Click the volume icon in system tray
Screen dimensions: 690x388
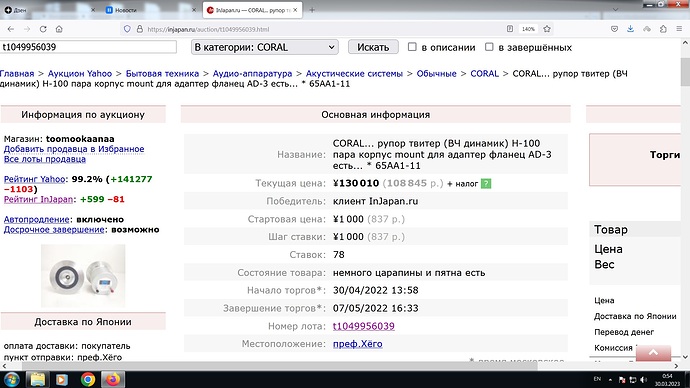pyautogui.click(x=643, y=379)
